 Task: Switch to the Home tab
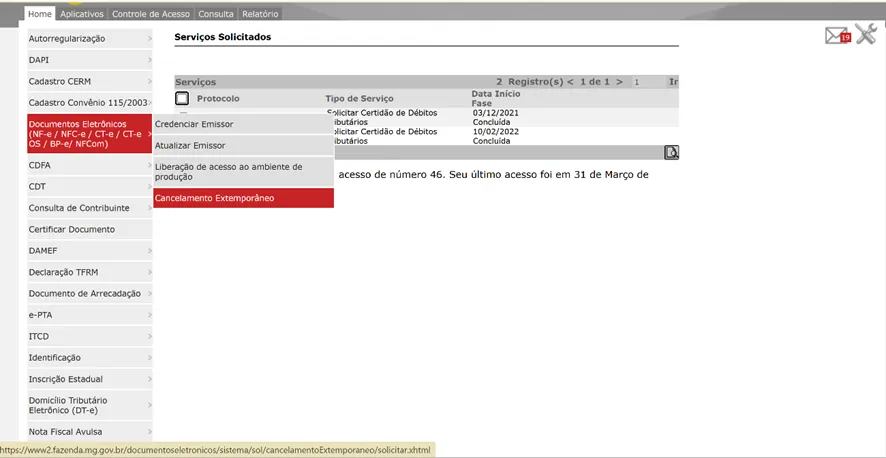click(x=40, y=14)
